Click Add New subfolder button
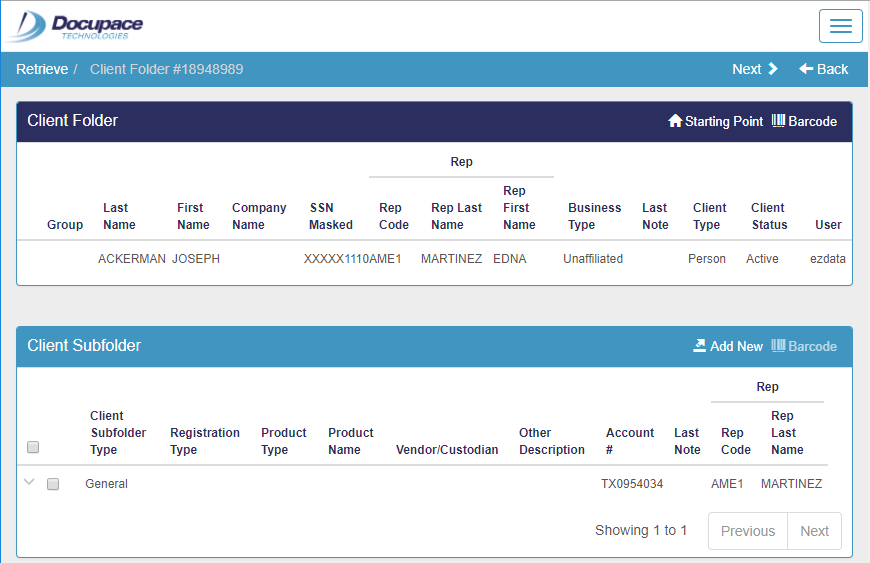The width and height of the screenshot is (870, 563). [x=728, y=346]
